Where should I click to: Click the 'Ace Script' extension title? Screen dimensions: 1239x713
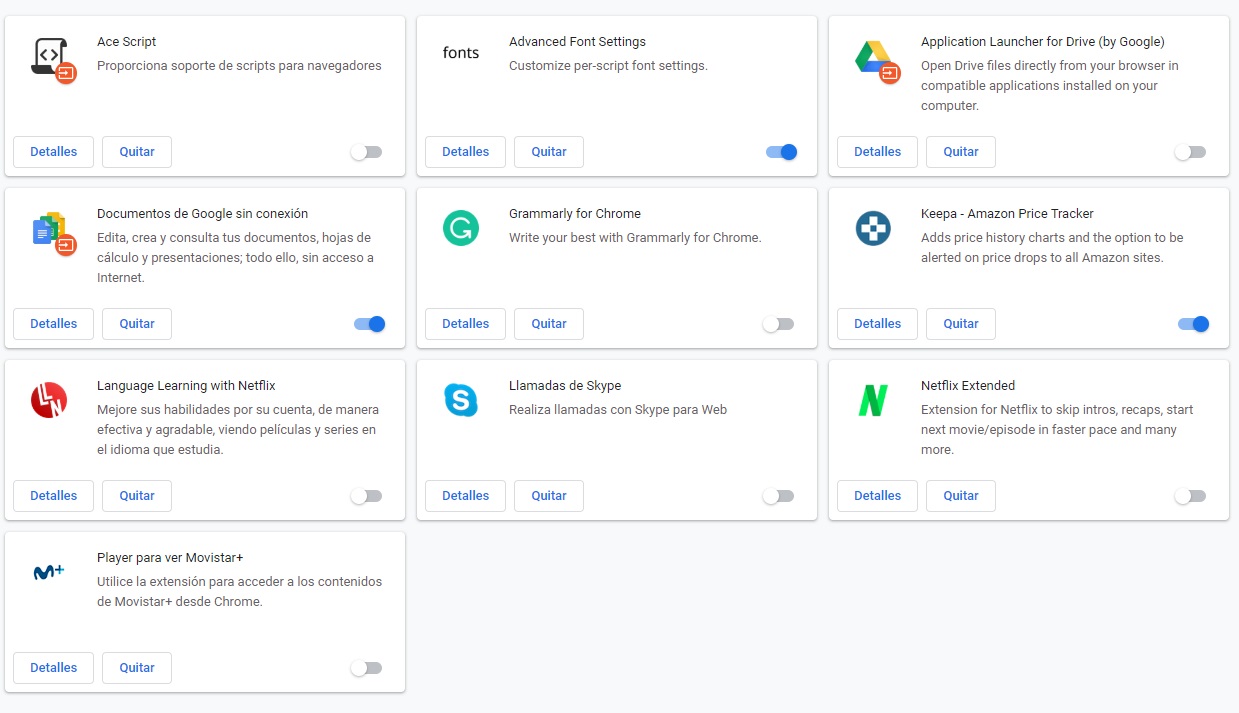coord(127,42)
